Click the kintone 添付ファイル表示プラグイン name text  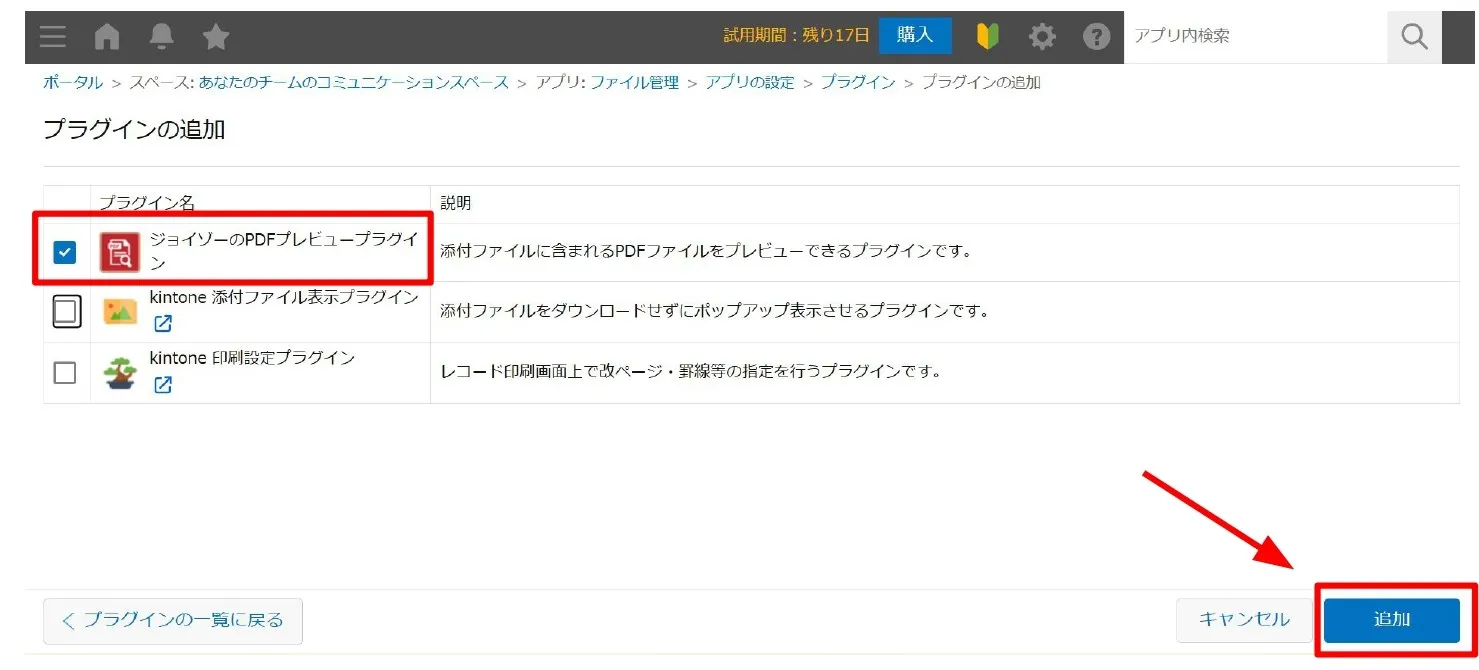pos(284,298)
